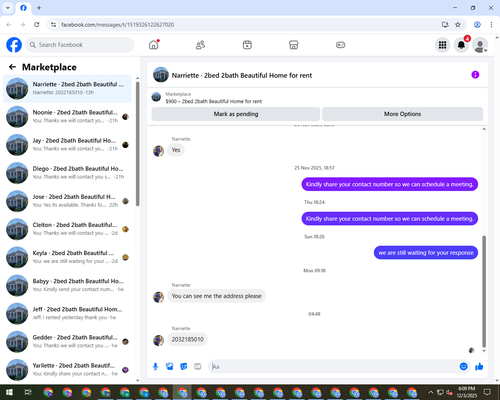Choose a GIF icon in composer
The image size is (500, 400).
(198, 367)
